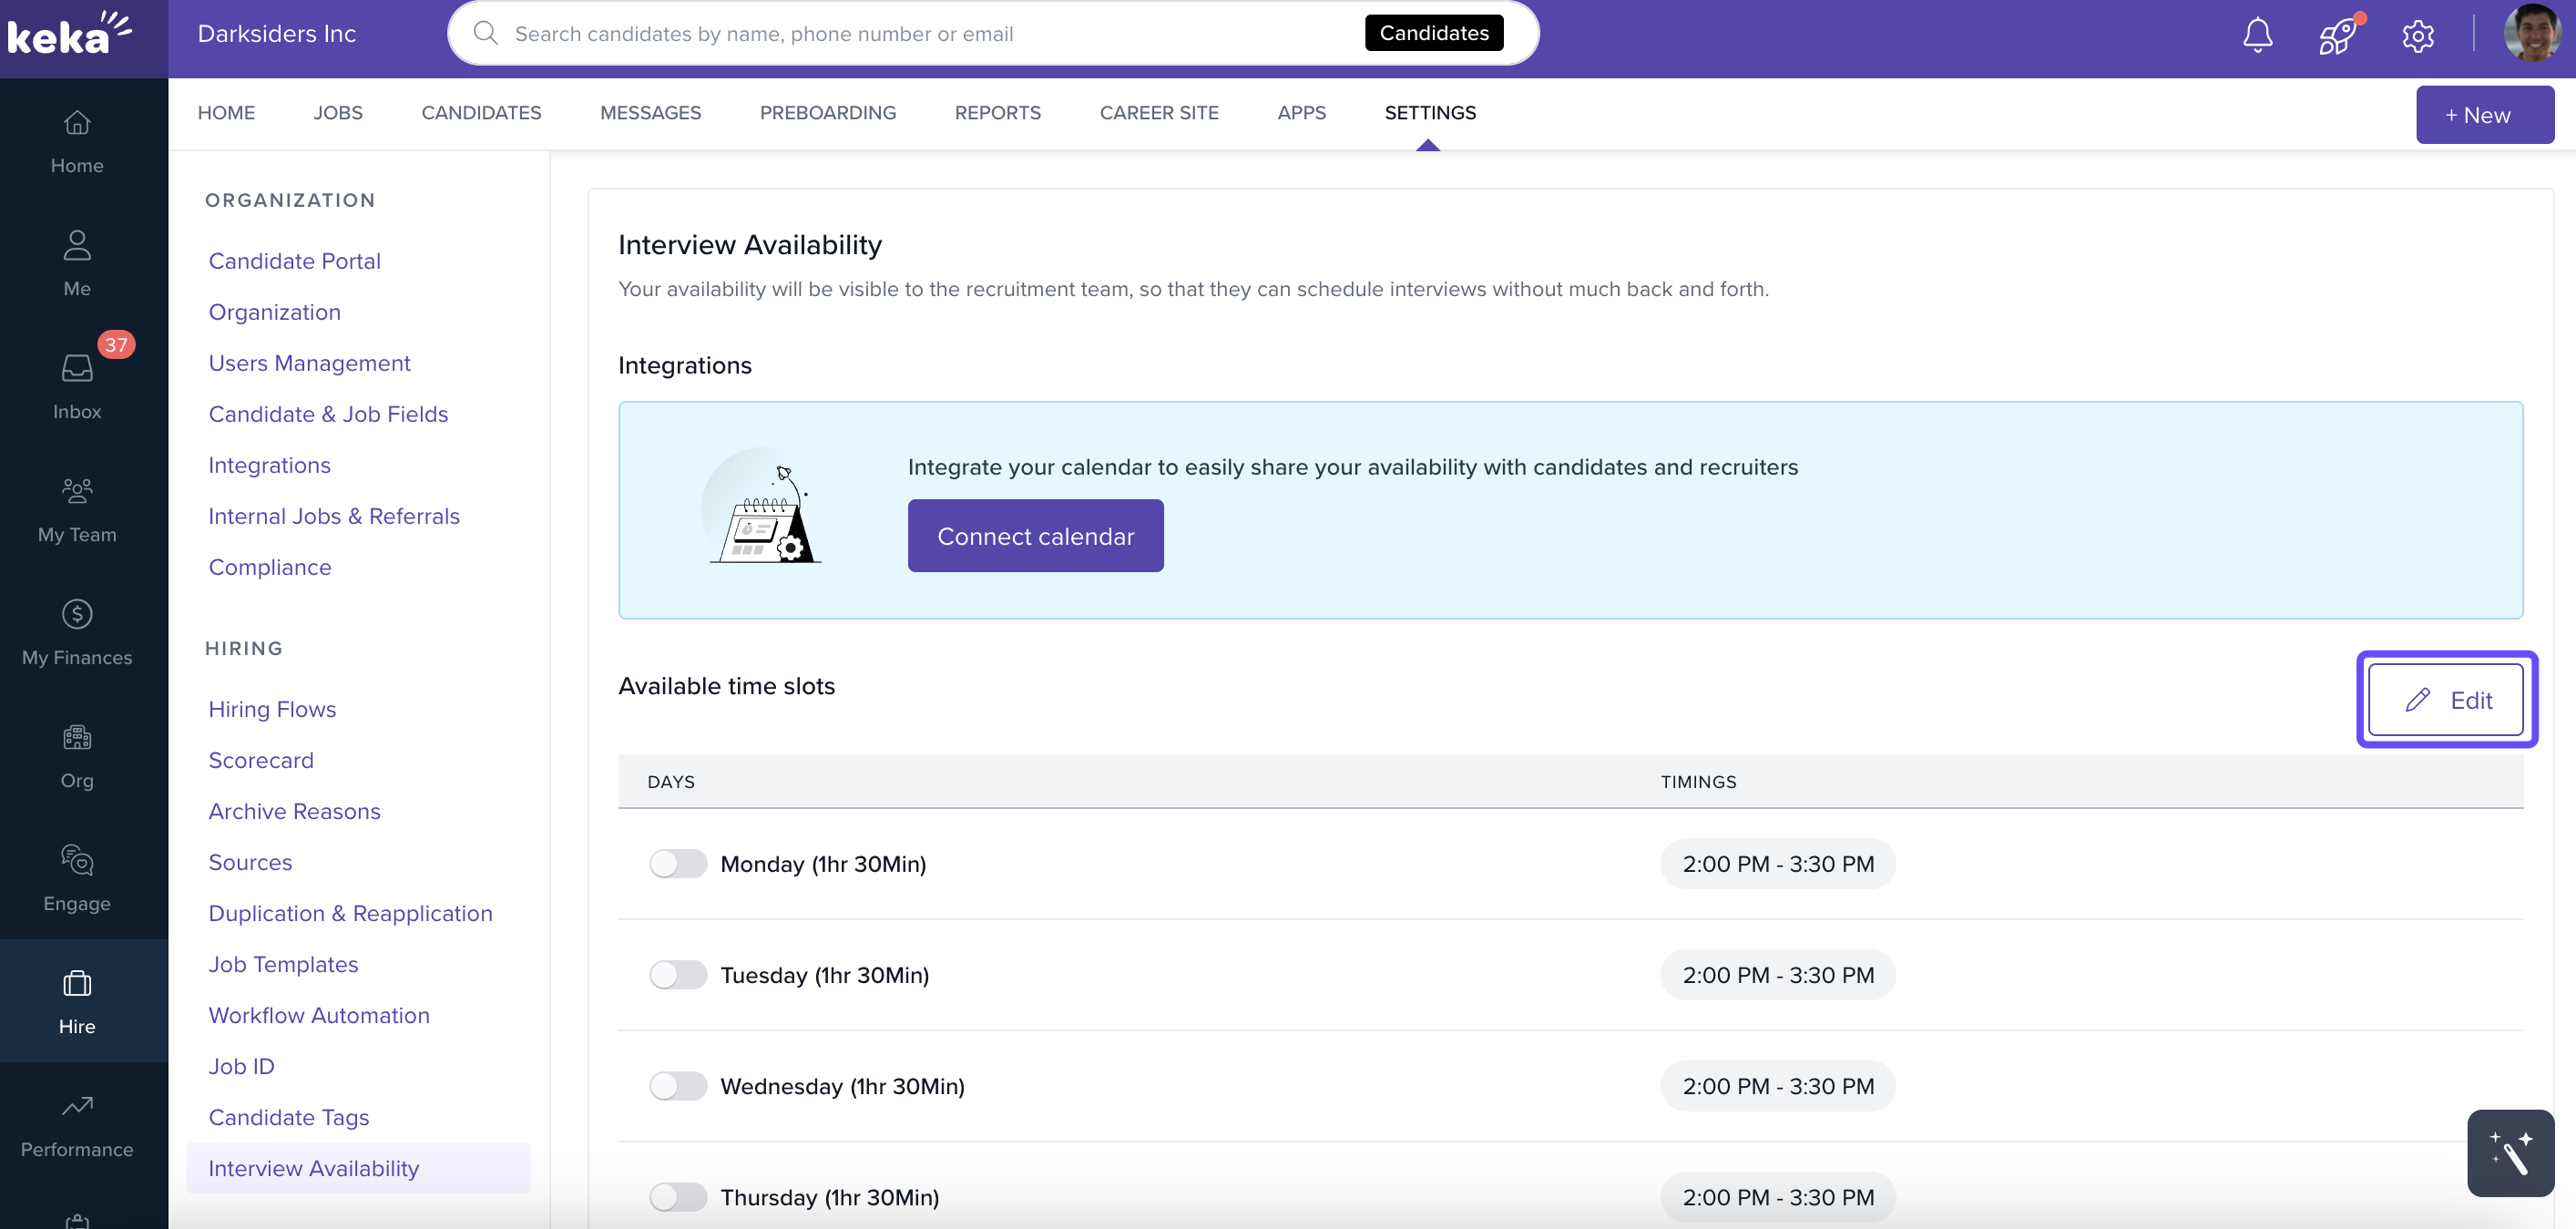The image size is (2576, 1229).
Task: Open the user profile avatar menu
Action: tap(2531, 33)
